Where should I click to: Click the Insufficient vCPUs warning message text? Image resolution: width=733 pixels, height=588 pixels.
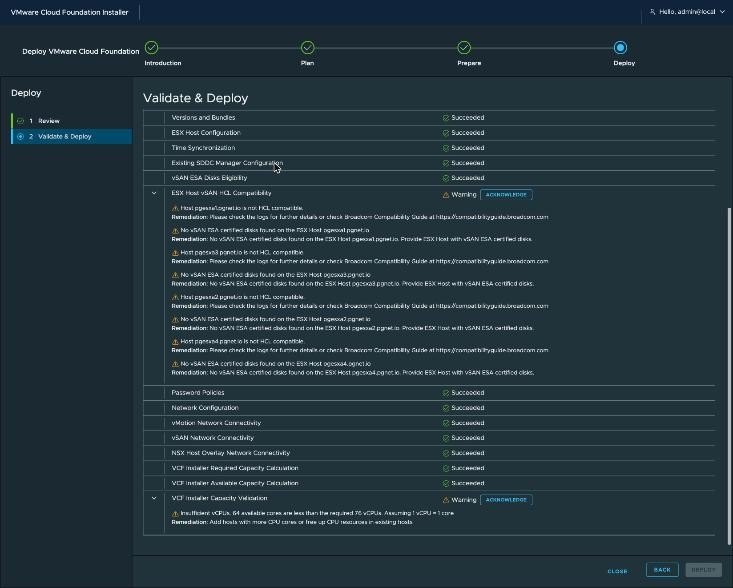click(317, 513)
